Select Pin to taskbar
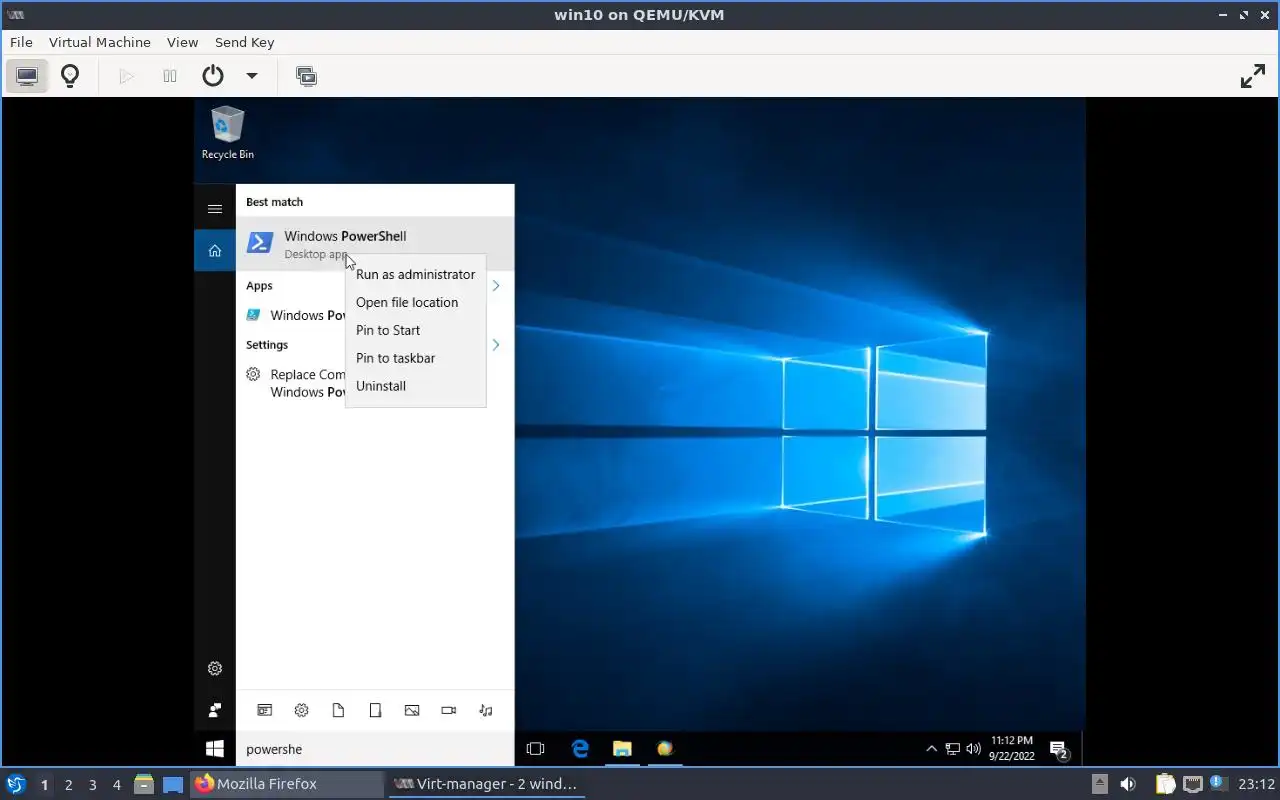 click(415, 358)
